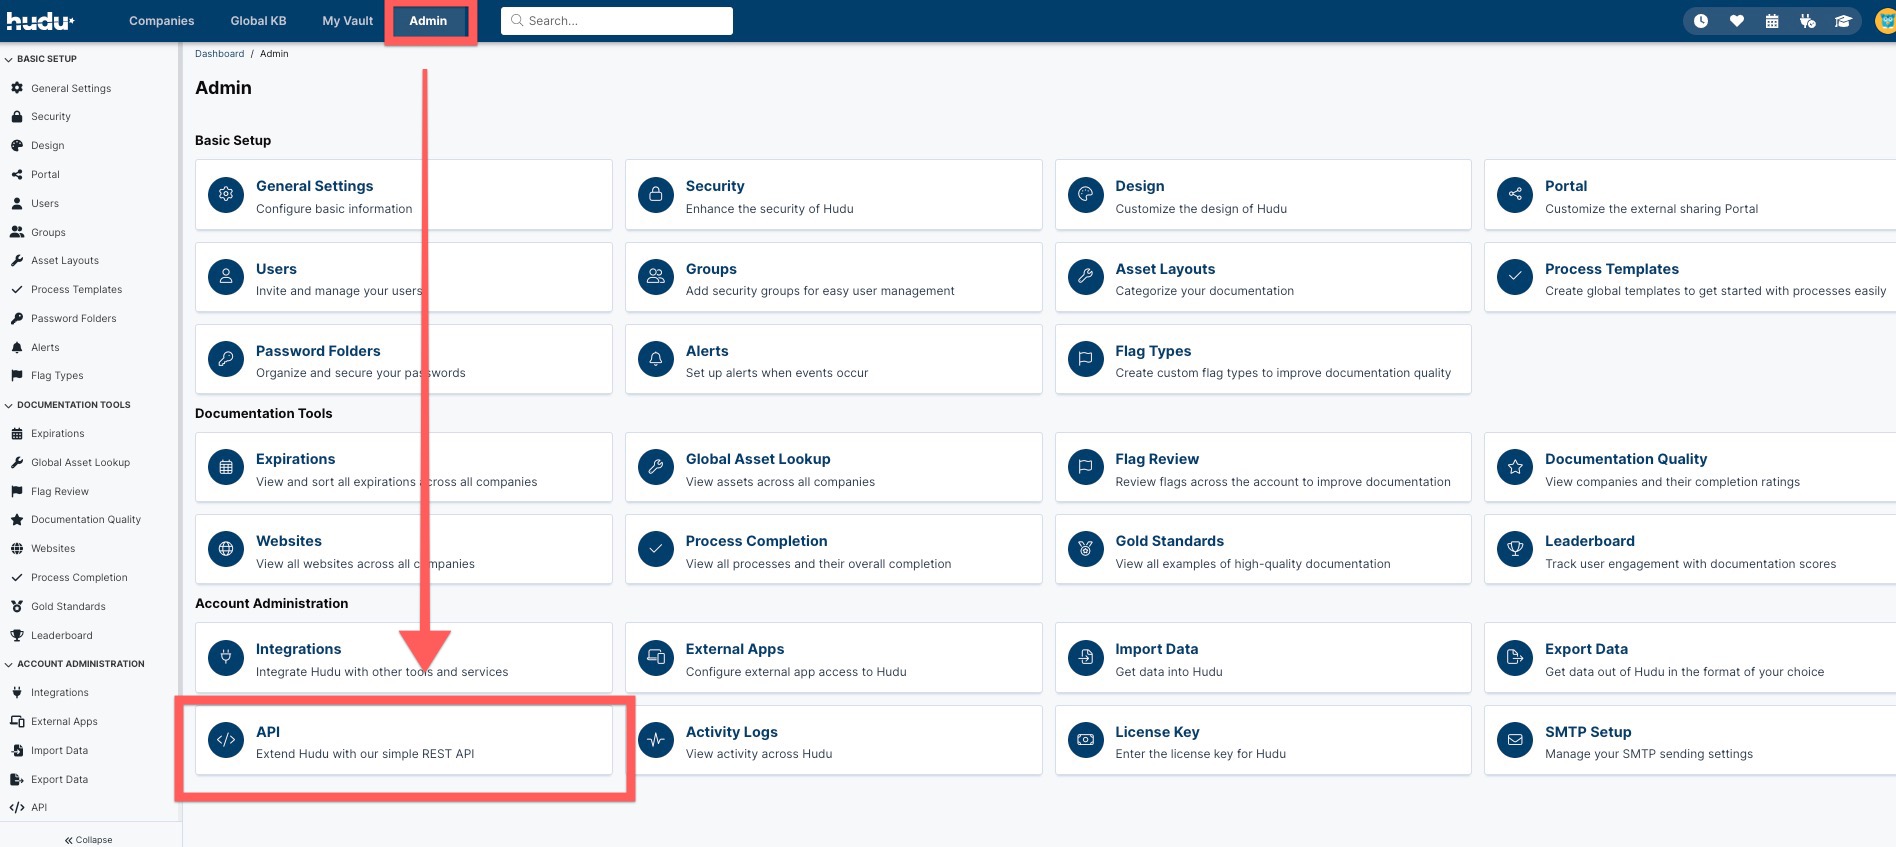Open the Groups card title link

711,269
